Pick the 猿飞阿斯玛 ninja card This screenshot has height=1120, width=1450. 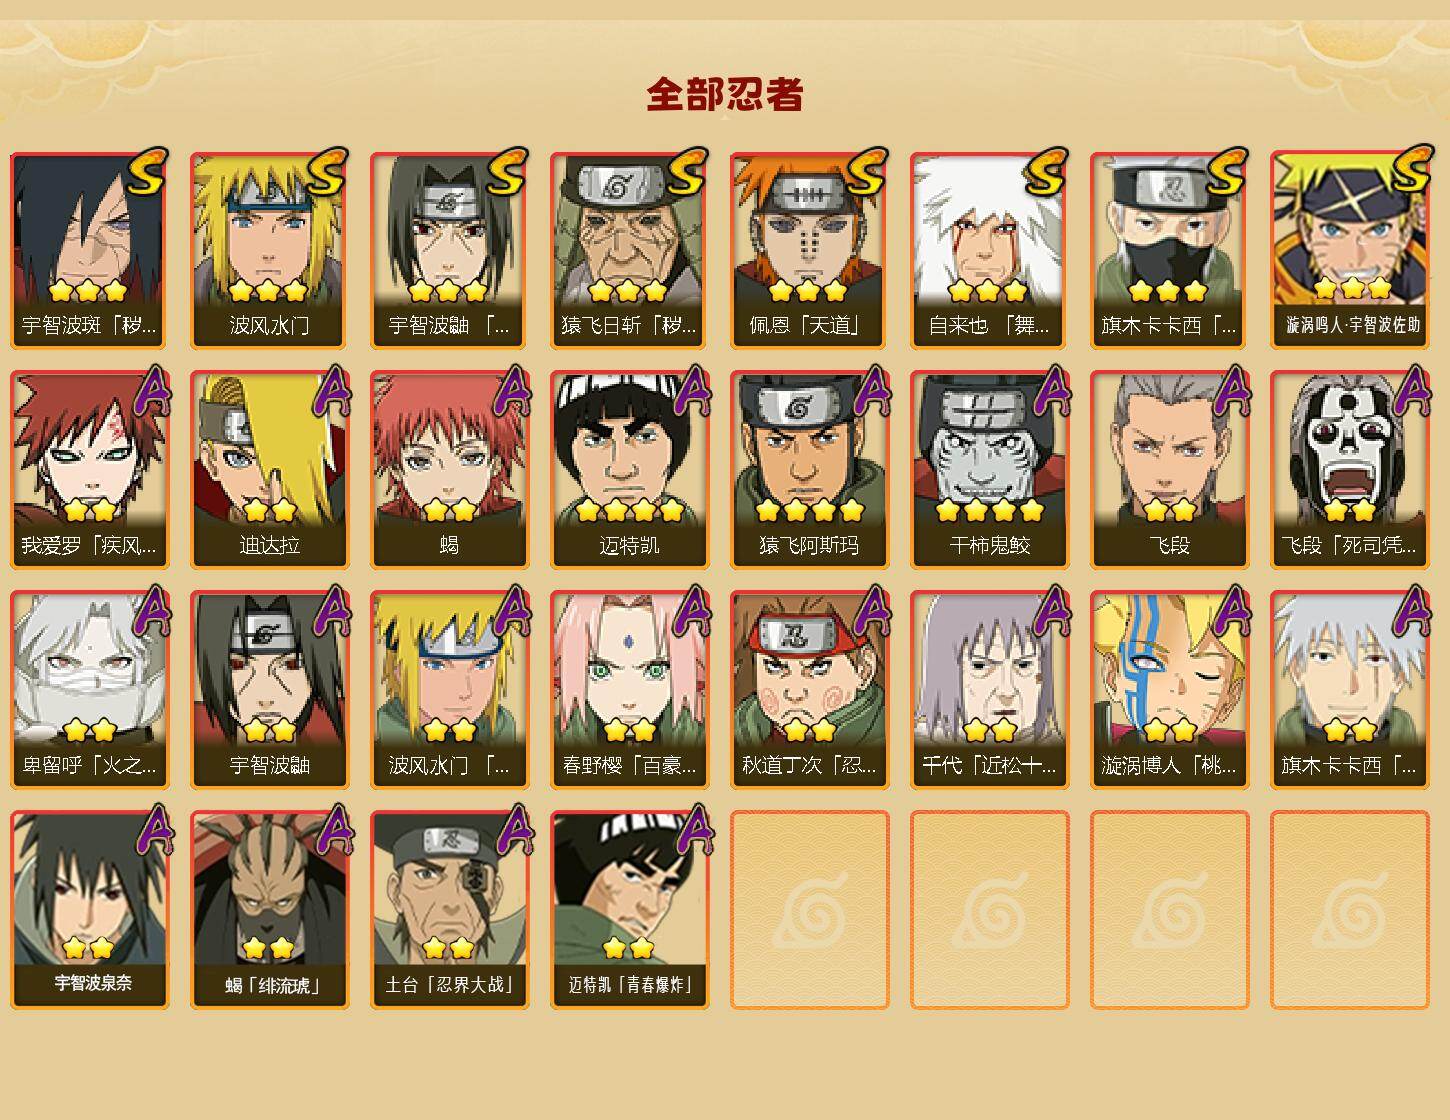[809, 470]
